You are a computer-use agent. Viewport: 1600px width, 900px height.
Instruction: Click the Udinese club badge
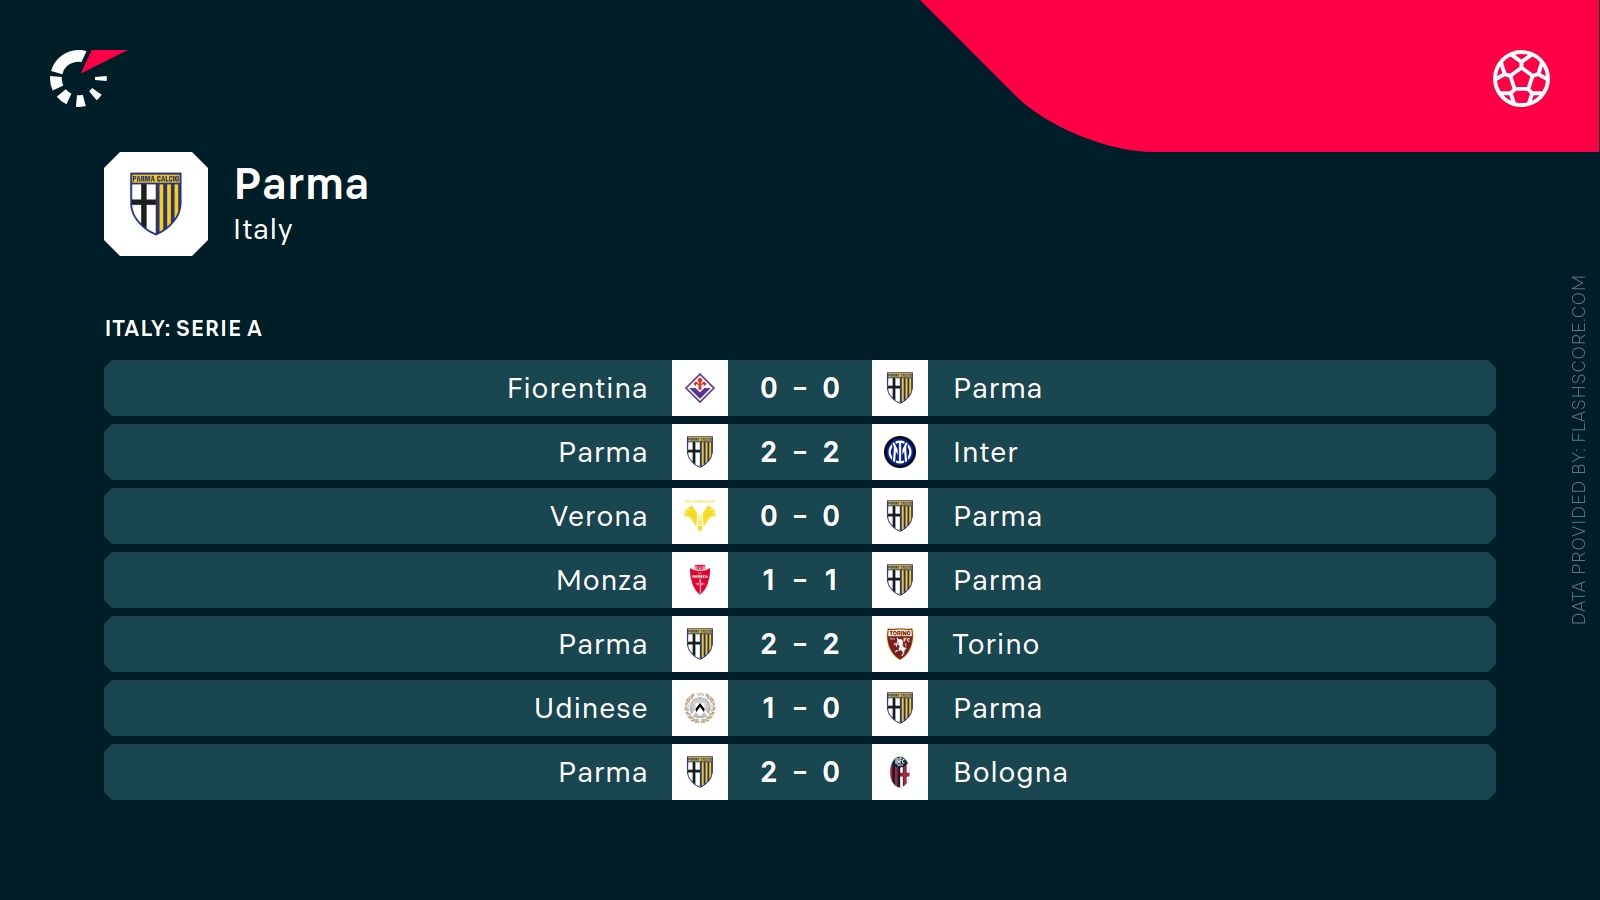pyautogui.click(x=700, y=708)
